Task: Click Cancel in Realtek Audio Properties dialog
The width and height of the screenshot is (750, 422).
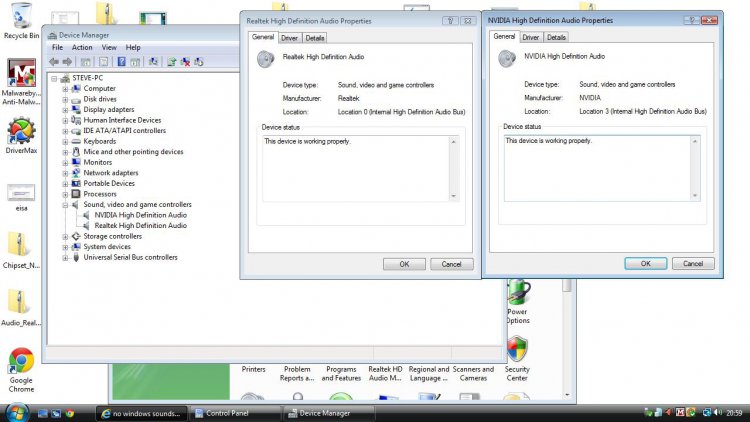Action: 452,264
